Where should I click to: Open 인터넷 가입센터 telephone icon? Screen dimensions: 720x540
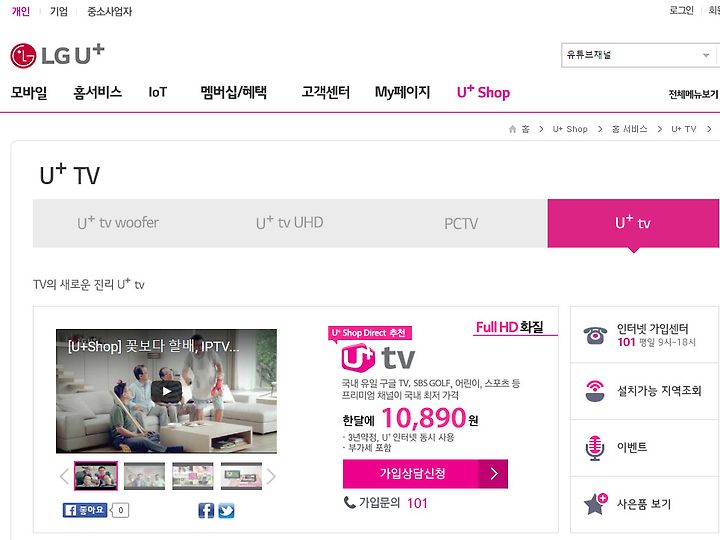(595, 335)
